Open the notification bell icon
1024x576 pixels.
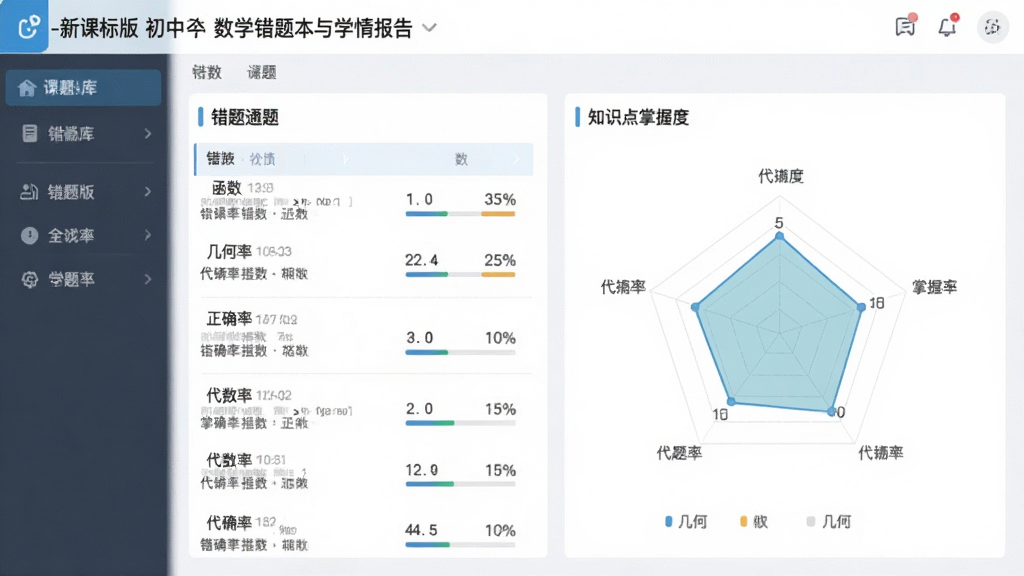pos(948,26)
